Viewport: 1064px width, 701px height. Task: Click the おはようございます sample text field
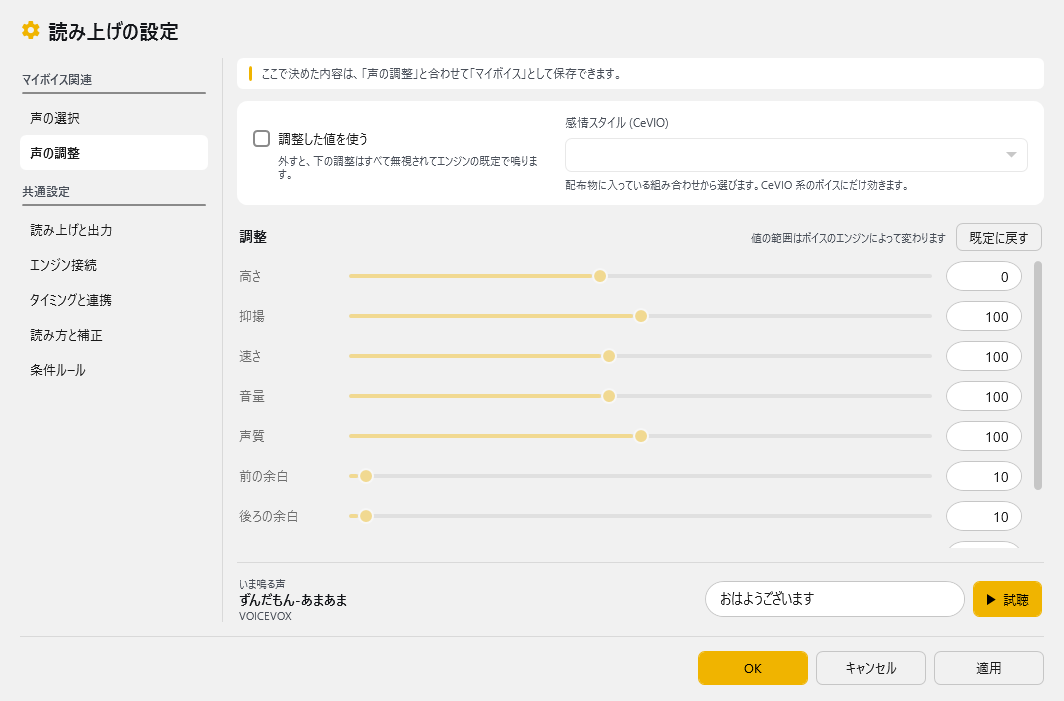click(835, 599)
